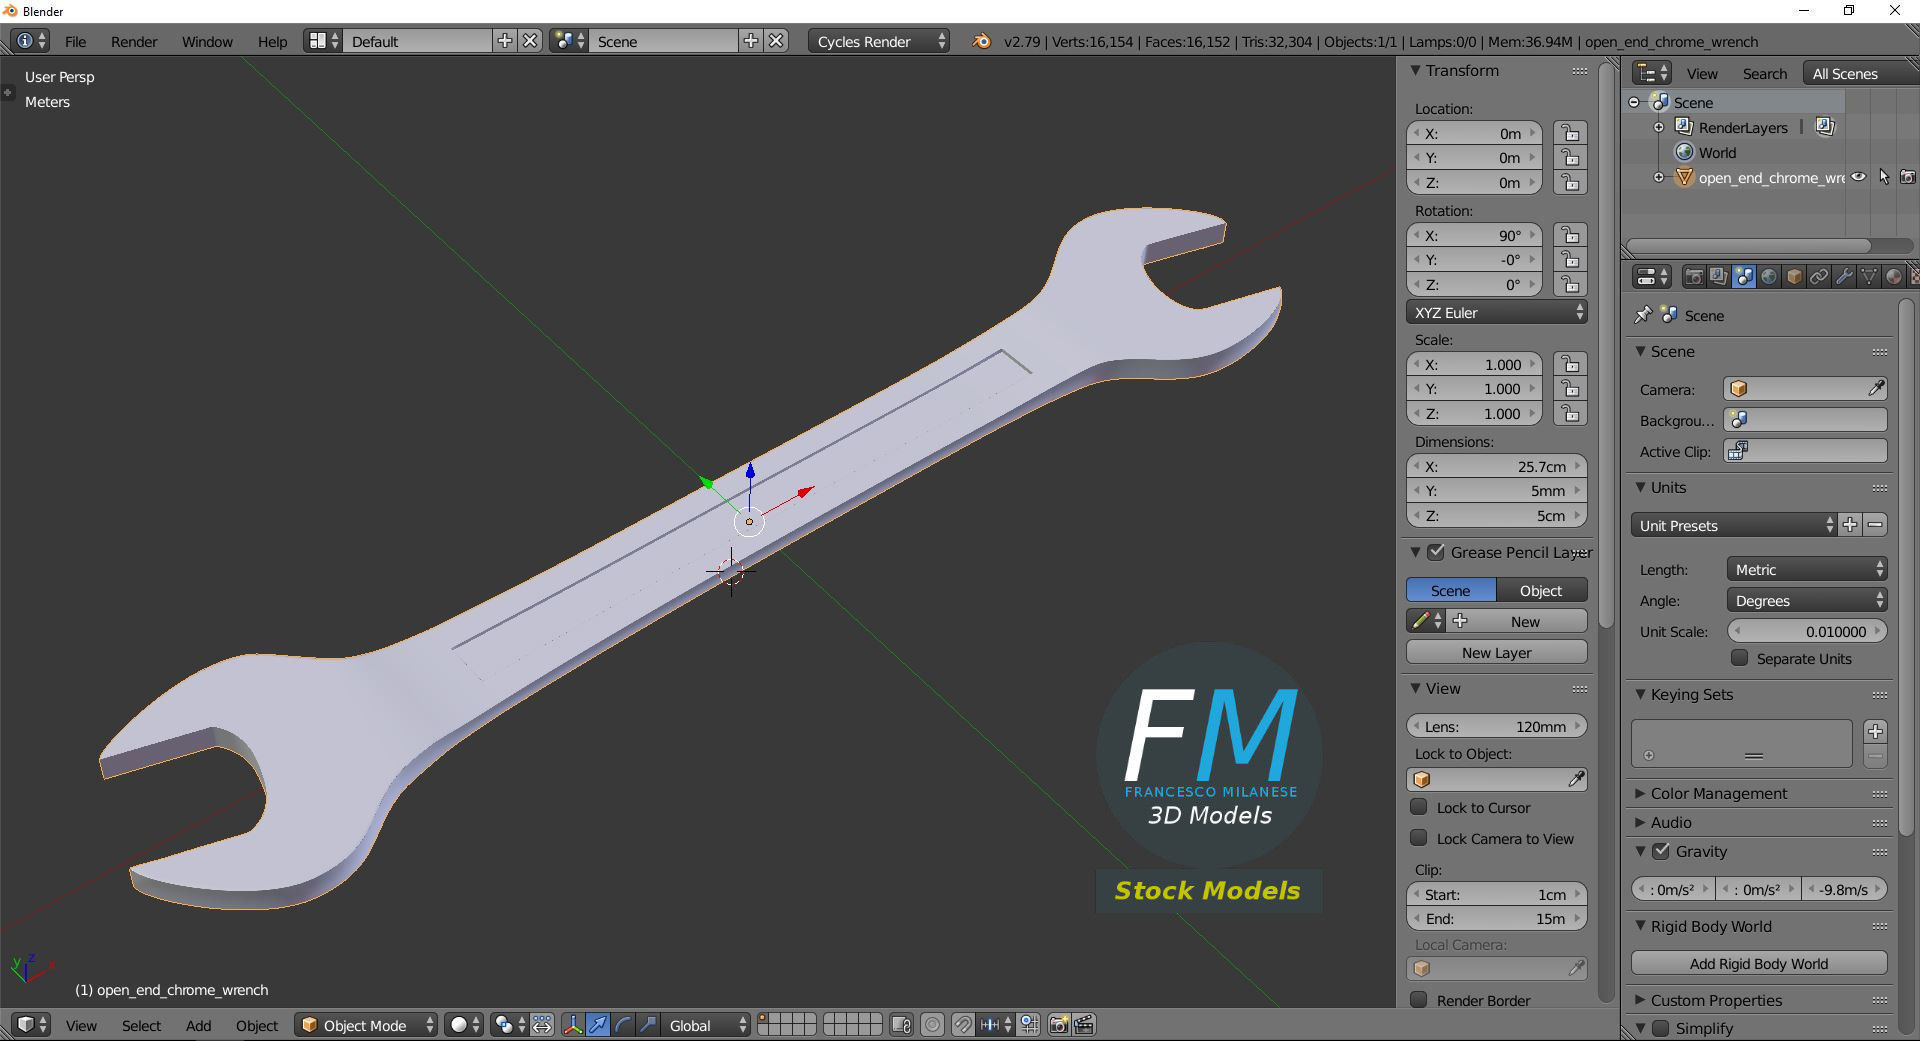Open the Material properties tab (sphere icon)
Screen dimensions: 1920x1041
(1893, 276)
